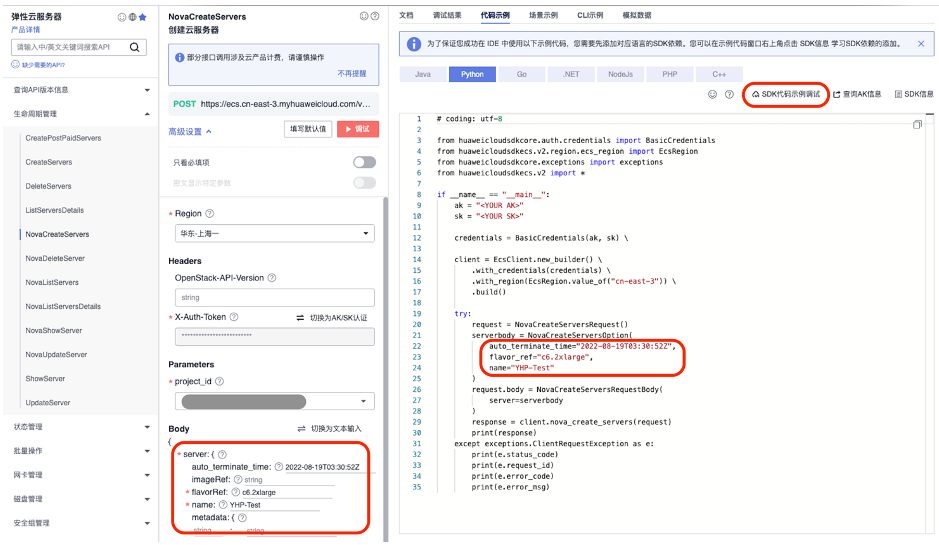Open NovaListServersDetails in the API list
This screenshot has height=545, width=939.
pyautogui.click(x=63, y=307)
